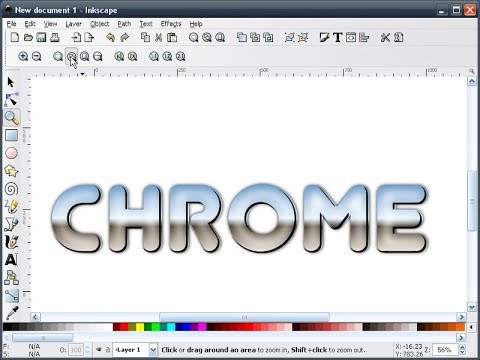Viewport: 480px width, 360px height.
Task: Select the Rectangle tool
Action: click(x=11, y=135)
